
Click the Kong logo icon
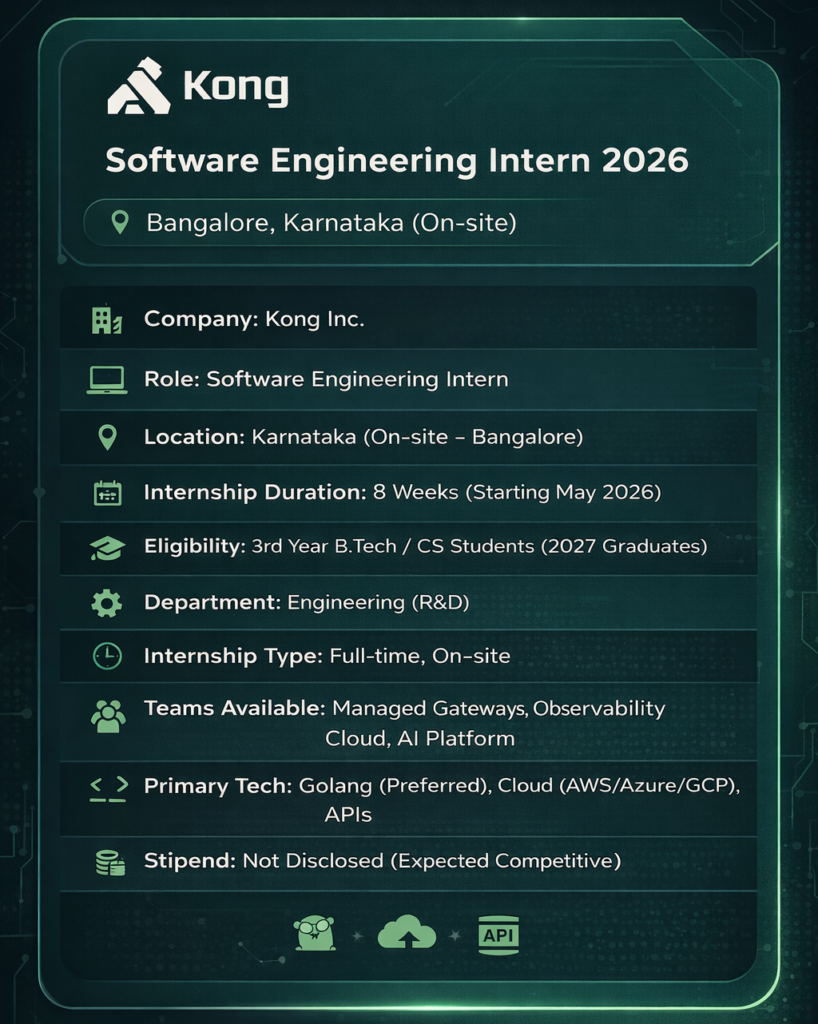[138, 87]
